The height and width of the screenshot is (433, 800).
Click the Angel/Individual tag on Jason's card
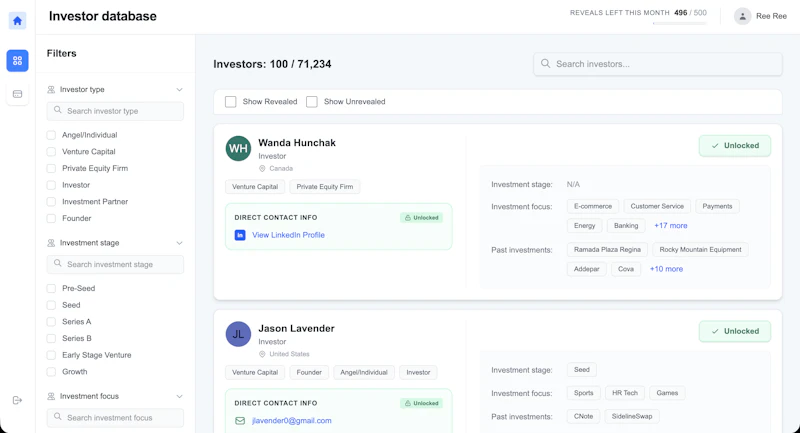tap(364, 372)
